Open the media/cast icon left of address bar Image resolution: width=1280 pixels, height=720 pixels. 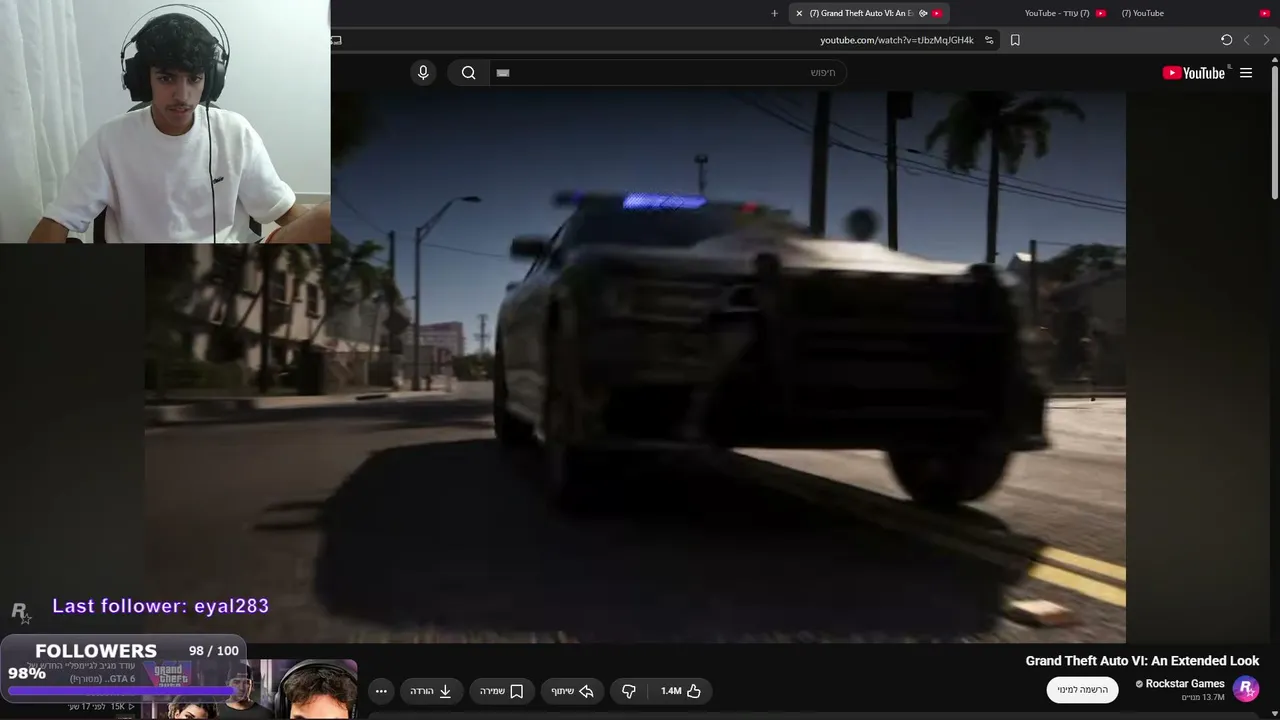(x=336, y=40)
